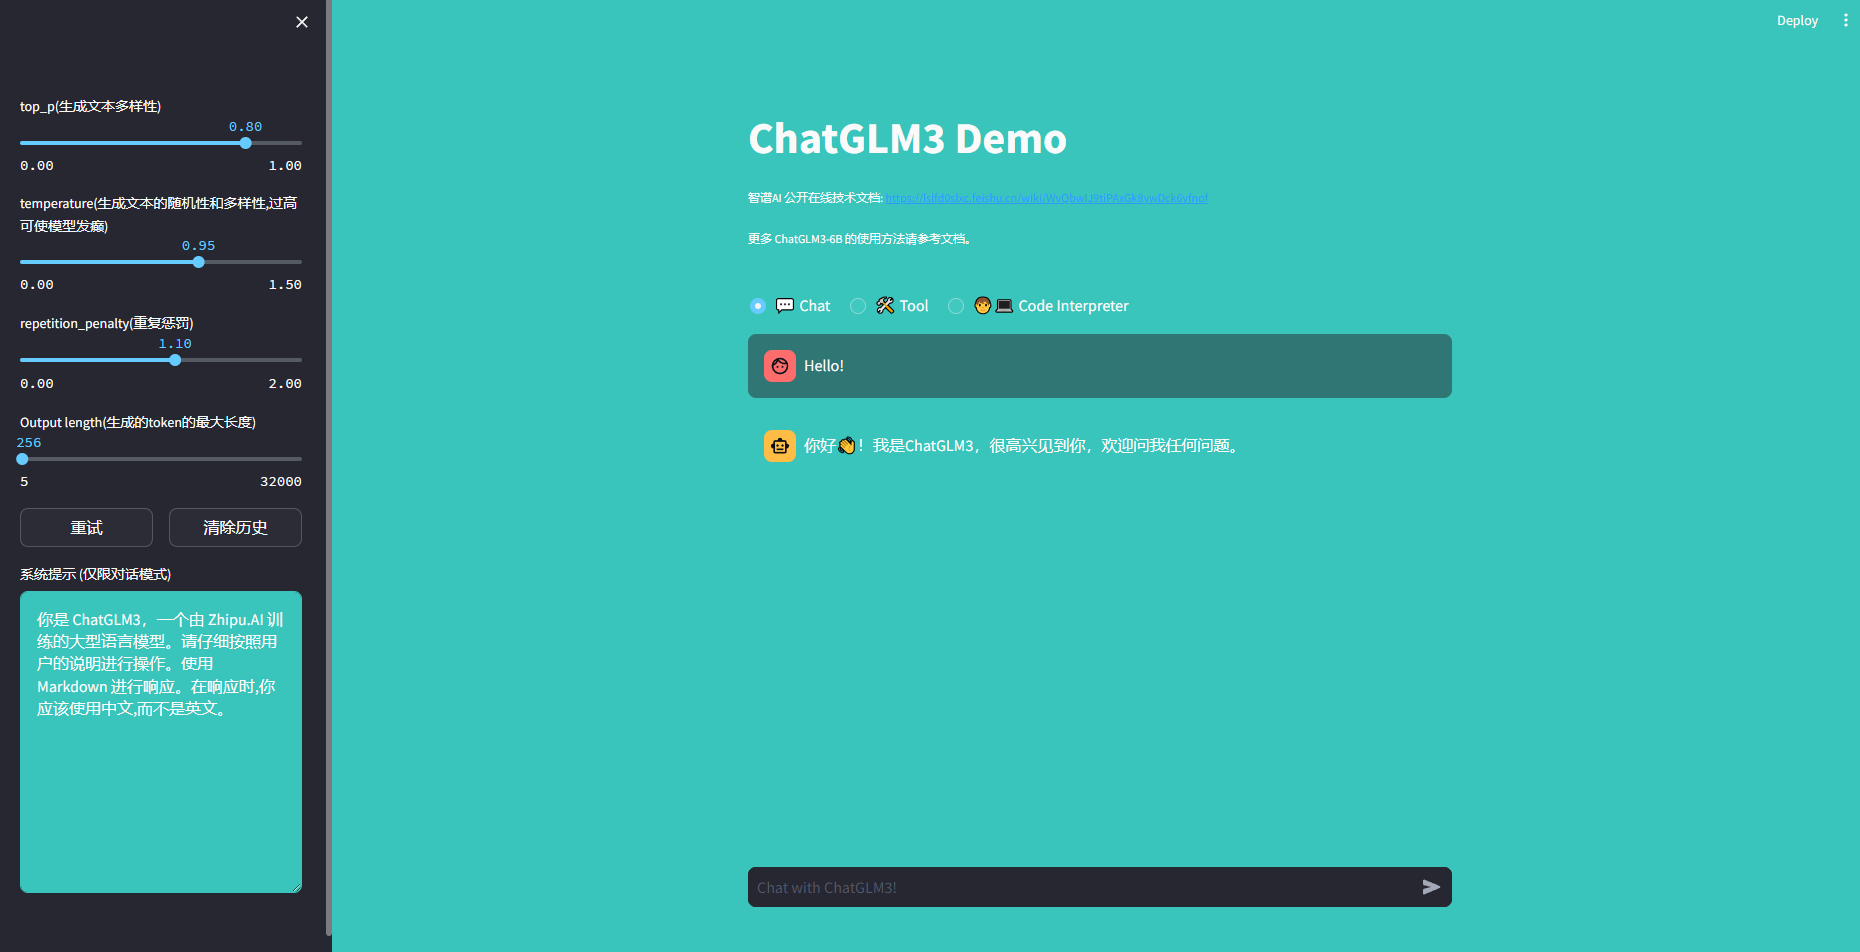Select the Chat mode radio button
The width and height of the screenshot is (1860, 952).
tap(757, 306)
